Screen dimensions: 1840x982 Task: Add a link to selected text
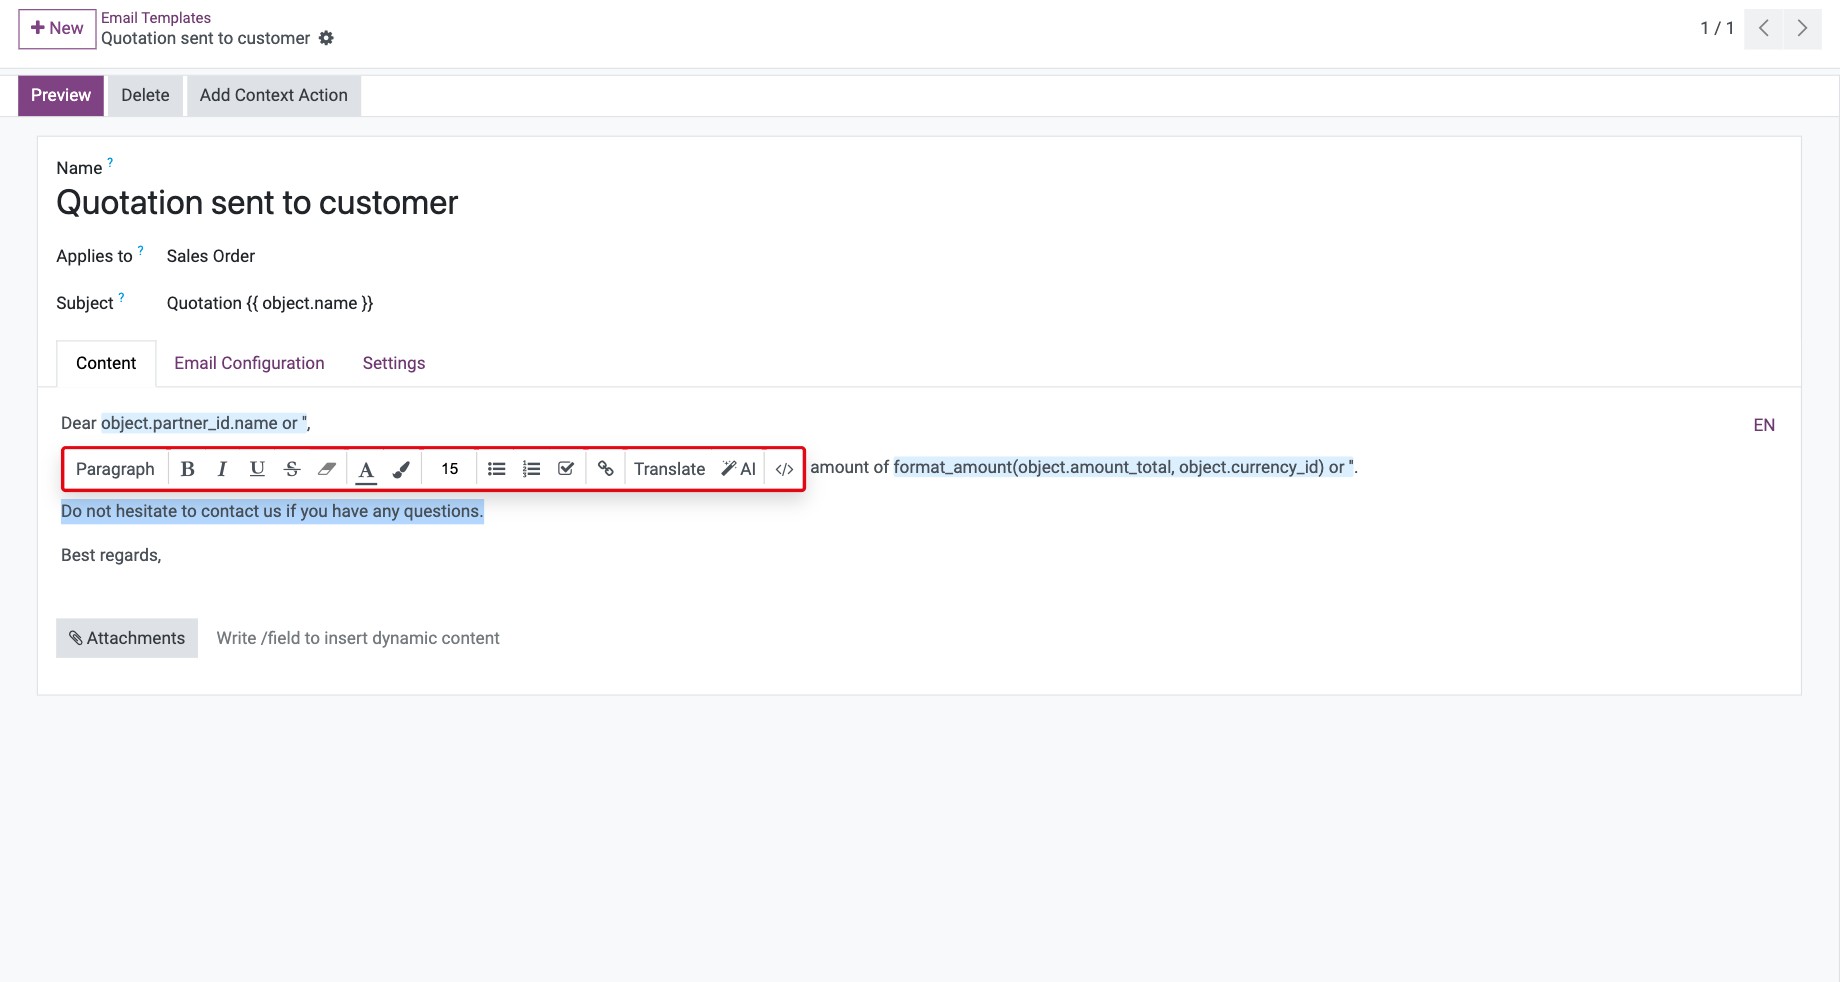tap(605, 469)
